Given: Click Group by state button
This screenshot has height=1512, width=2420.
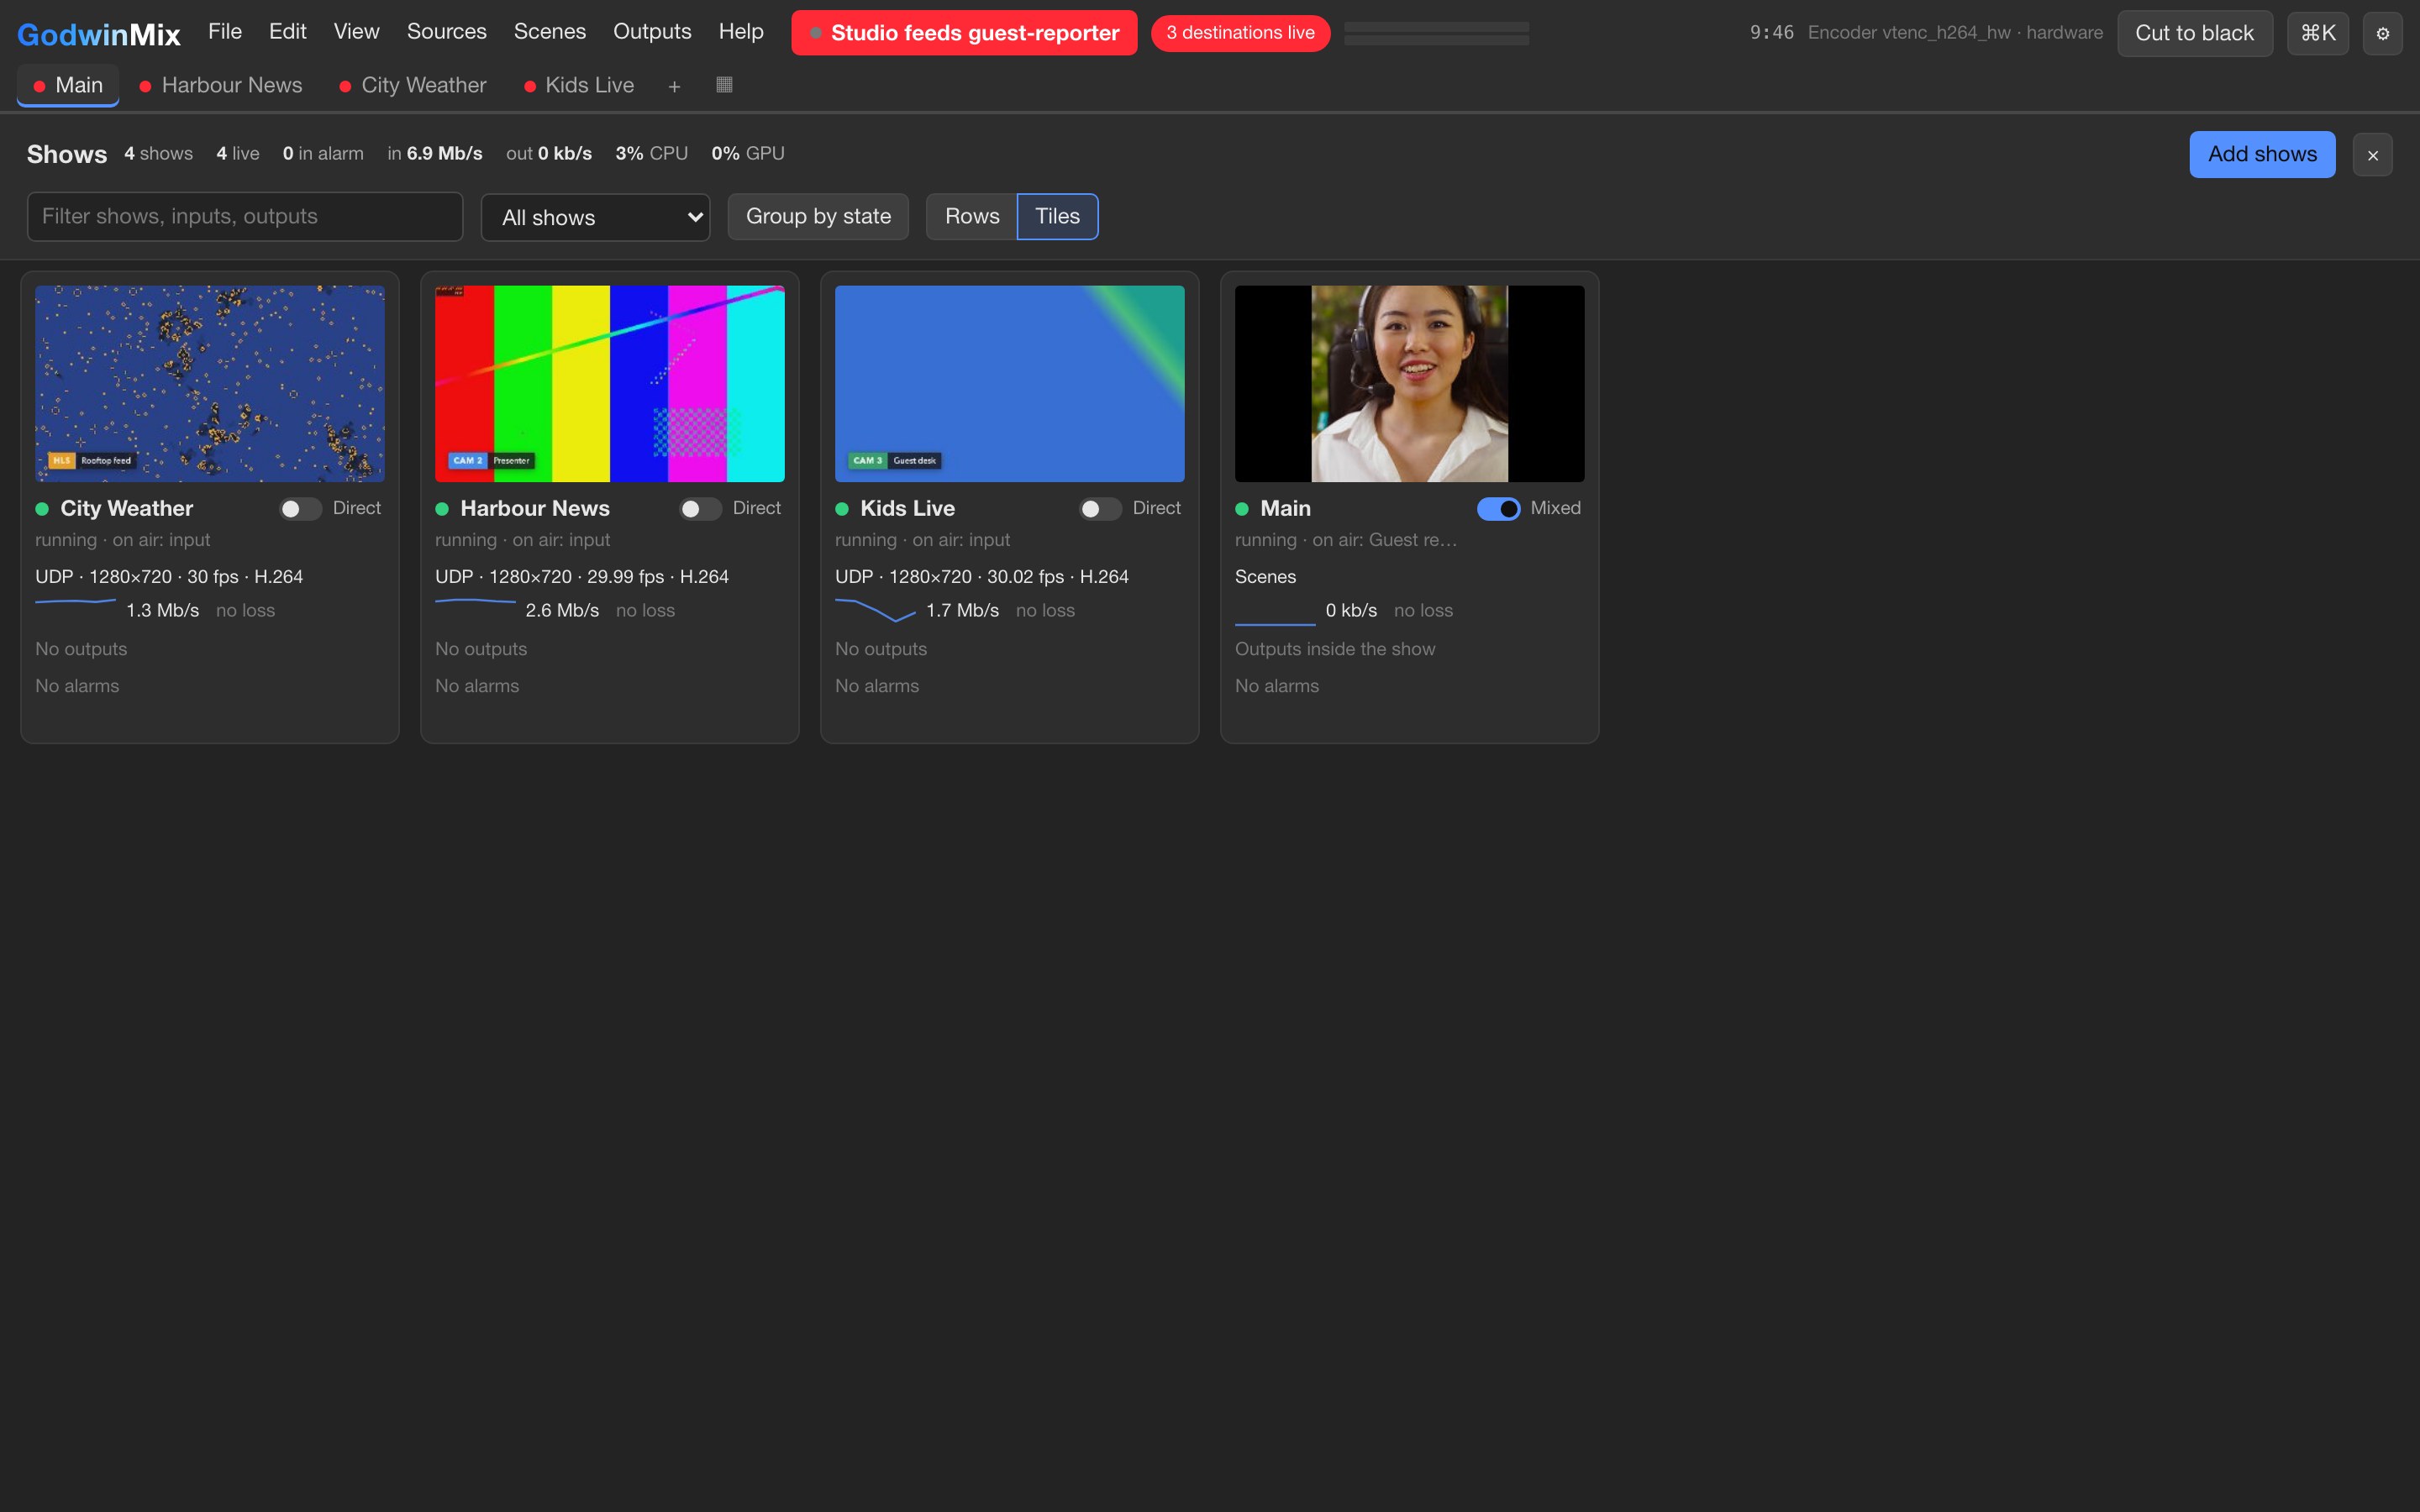Looking at the screenshot, I should 818,216.
